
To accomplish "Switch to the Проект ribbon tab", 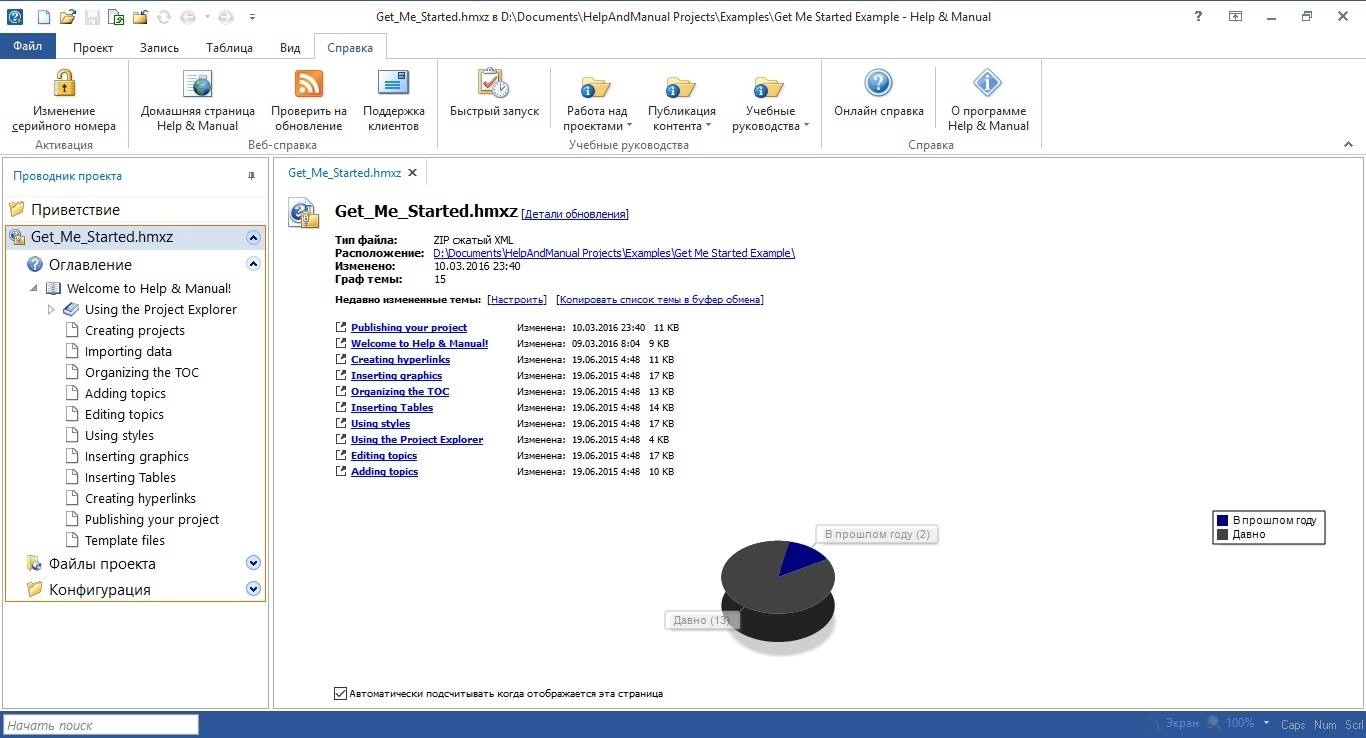I will pyautogui.click(x=93, y=47).
